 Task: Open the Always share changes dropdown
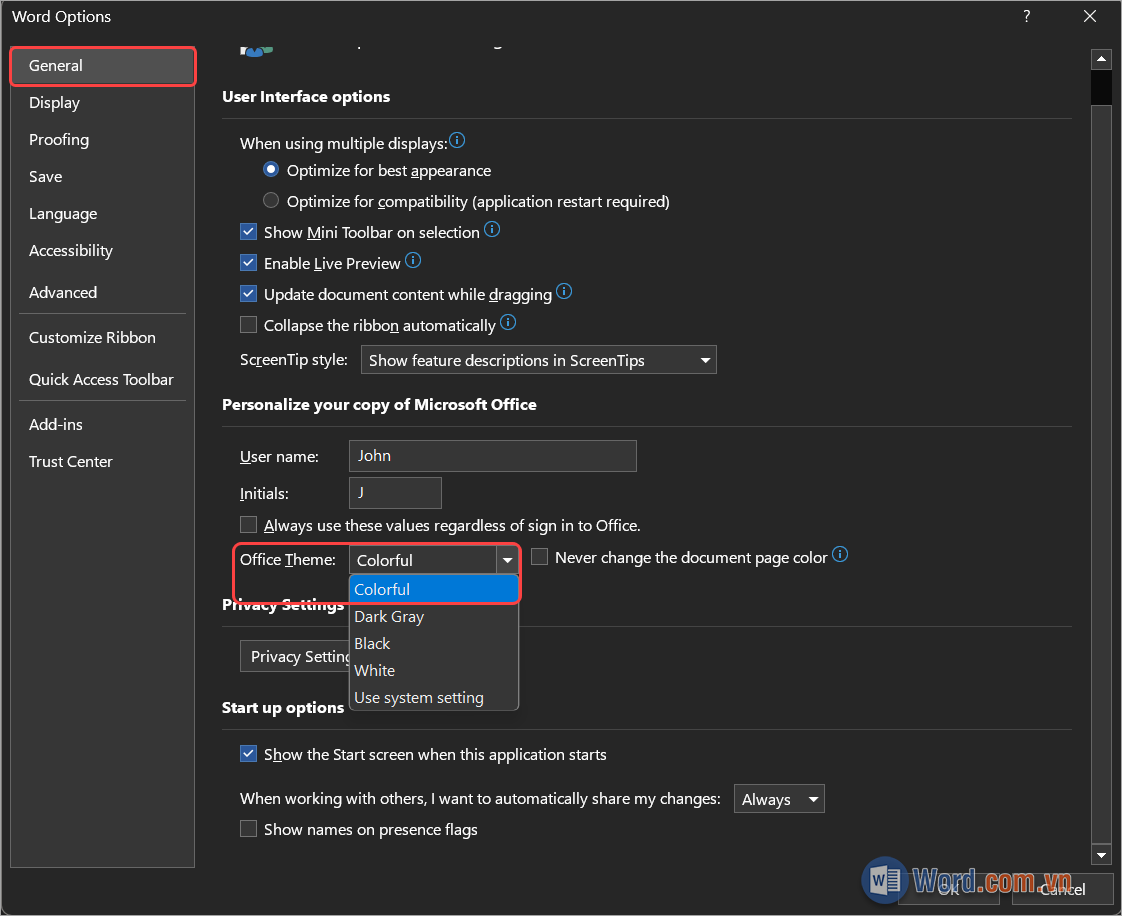coord(779,799)
